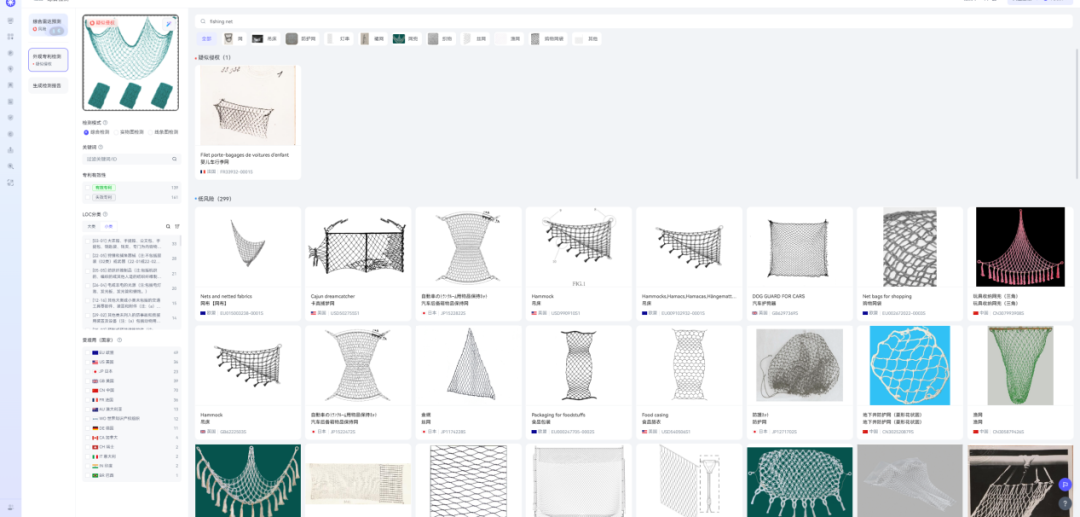Click the search icon in the keyword filter field

(x=174, y=159)
